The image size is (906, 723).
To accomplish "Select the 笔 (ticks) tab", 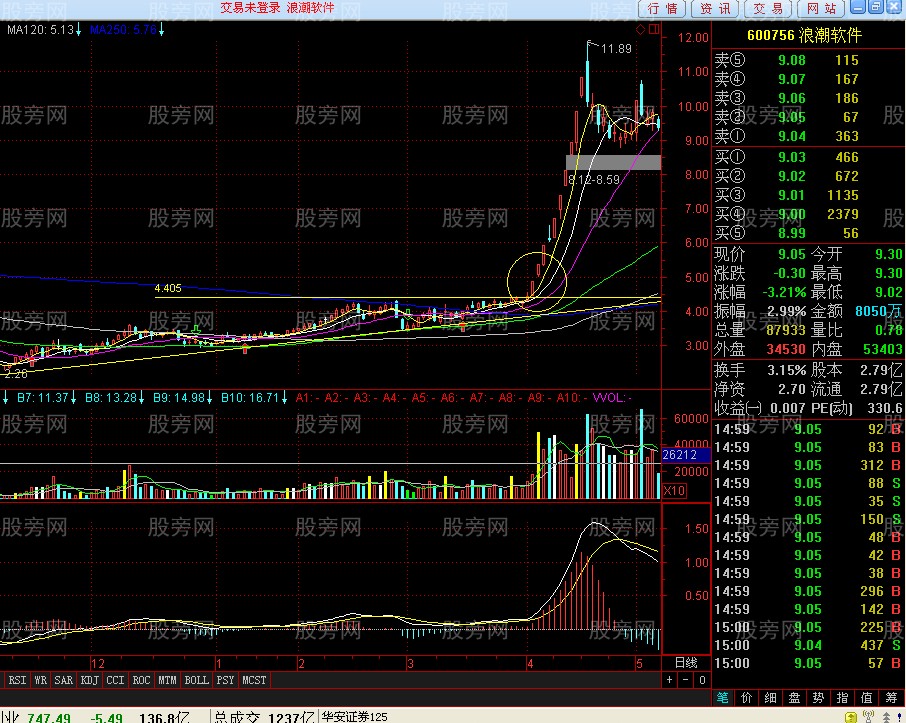I will 723,698.
